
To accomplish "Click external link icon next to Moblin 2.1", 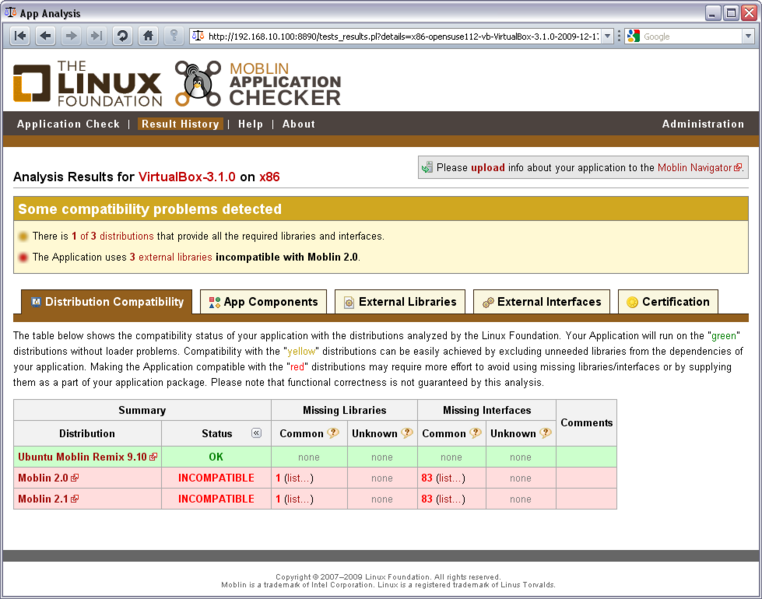I will coord(75,499).
